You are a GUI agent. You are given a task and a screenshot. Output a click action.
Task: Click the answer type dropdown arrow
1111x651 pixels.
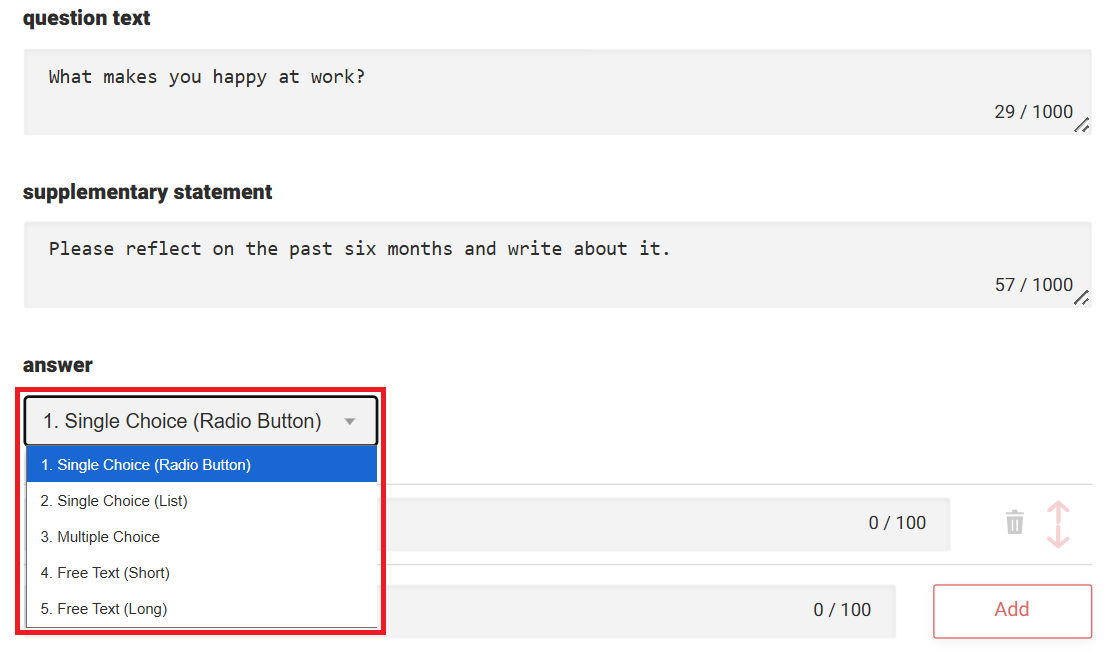[349, 422]
